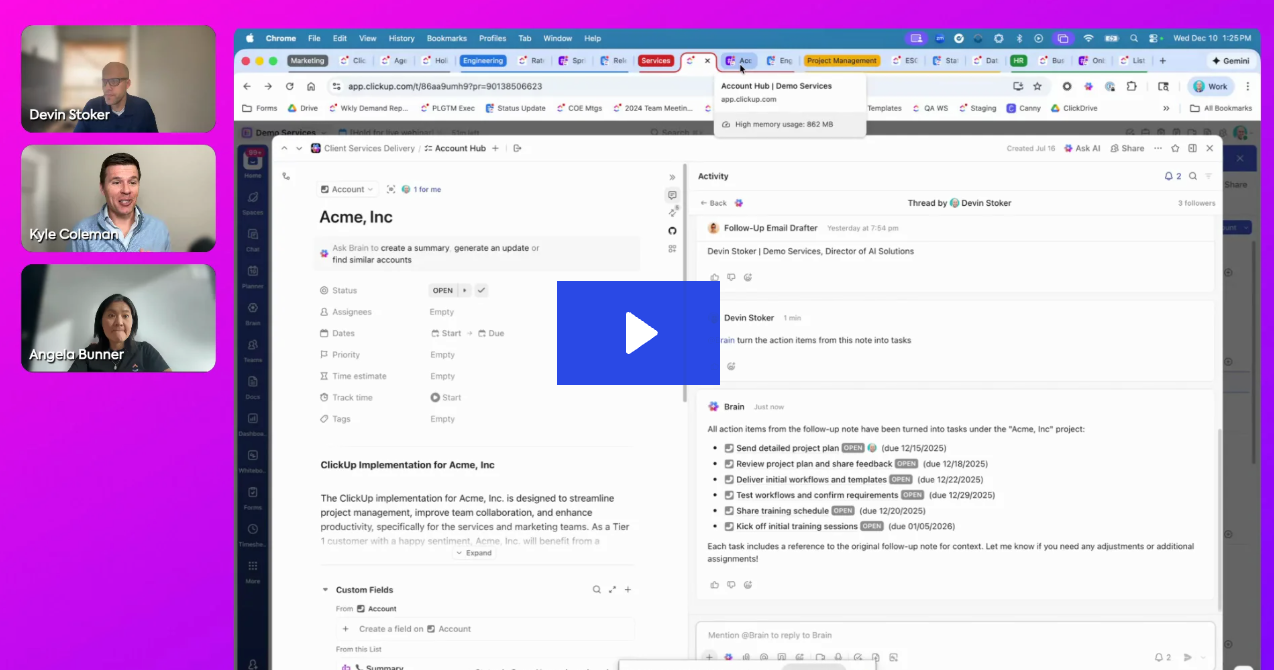Image resolution: width=1274 pixels, height=670 pixels.
Task: Expand custom fields to full view
Action: [x=612, y=590]
